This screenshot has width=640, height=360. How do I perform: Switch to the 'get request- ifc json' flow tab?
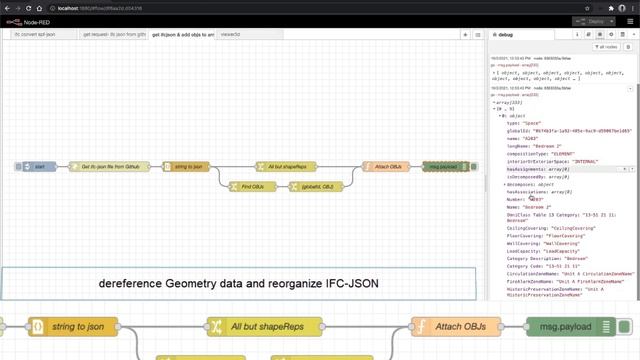[113, 35]
